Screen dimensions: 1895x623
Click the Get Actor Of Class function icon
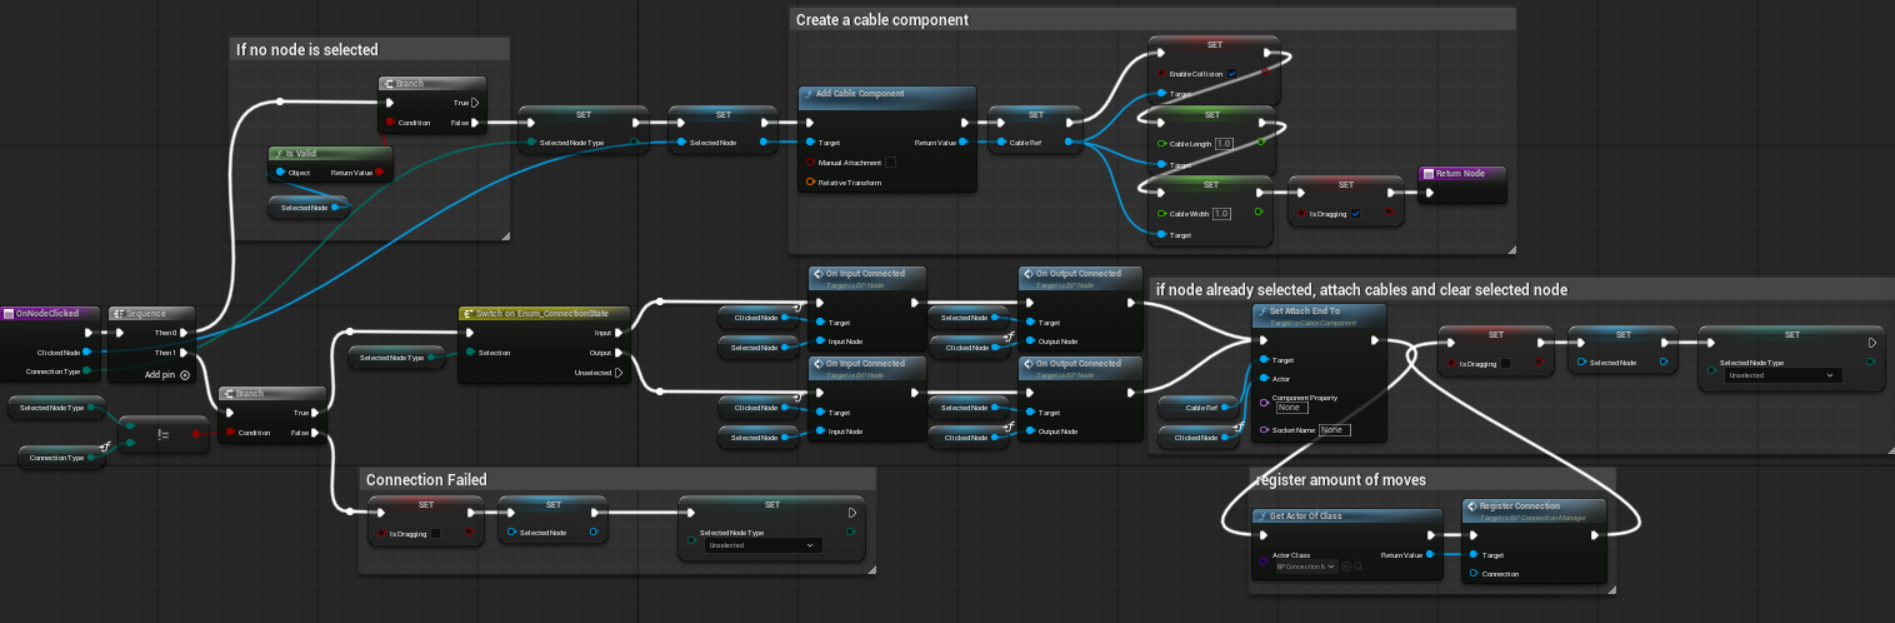tap(1262, 516)
